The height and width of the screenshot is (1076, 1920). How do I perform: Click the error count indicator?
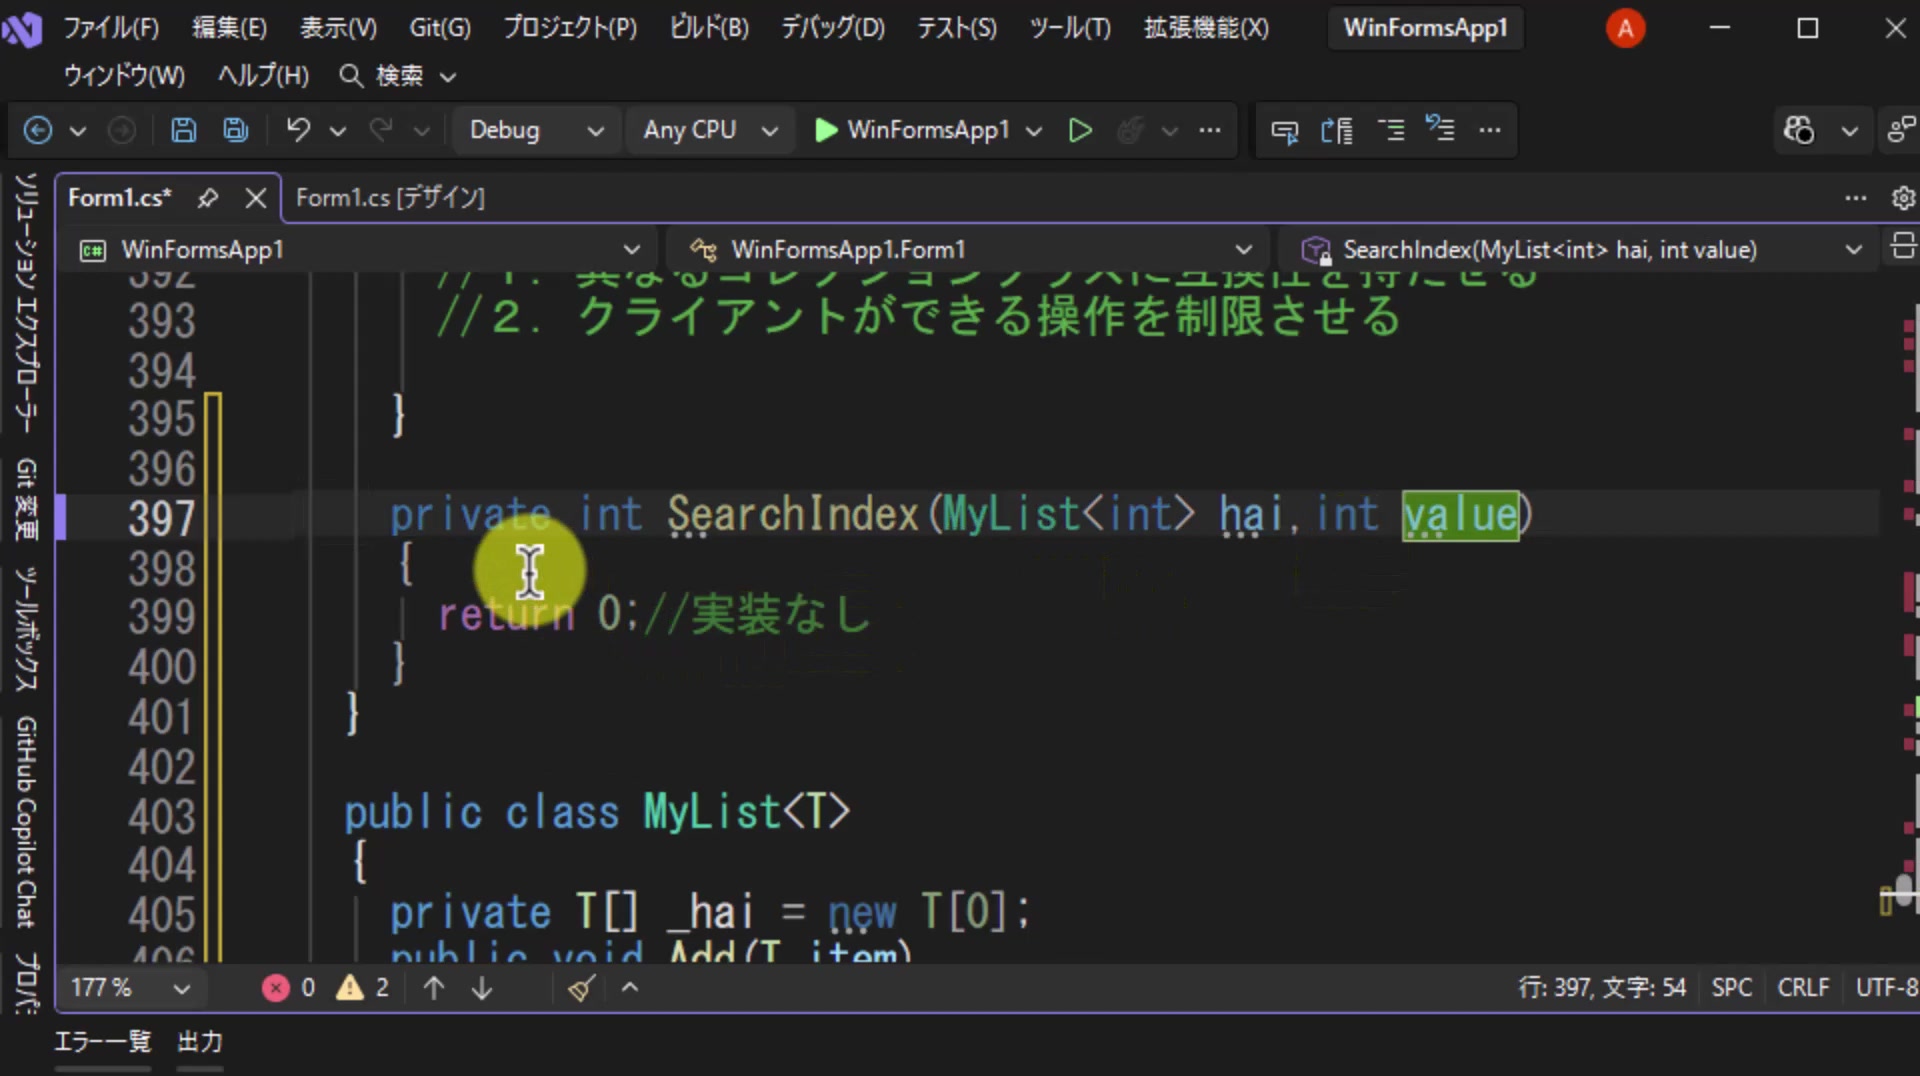point(289,988)
